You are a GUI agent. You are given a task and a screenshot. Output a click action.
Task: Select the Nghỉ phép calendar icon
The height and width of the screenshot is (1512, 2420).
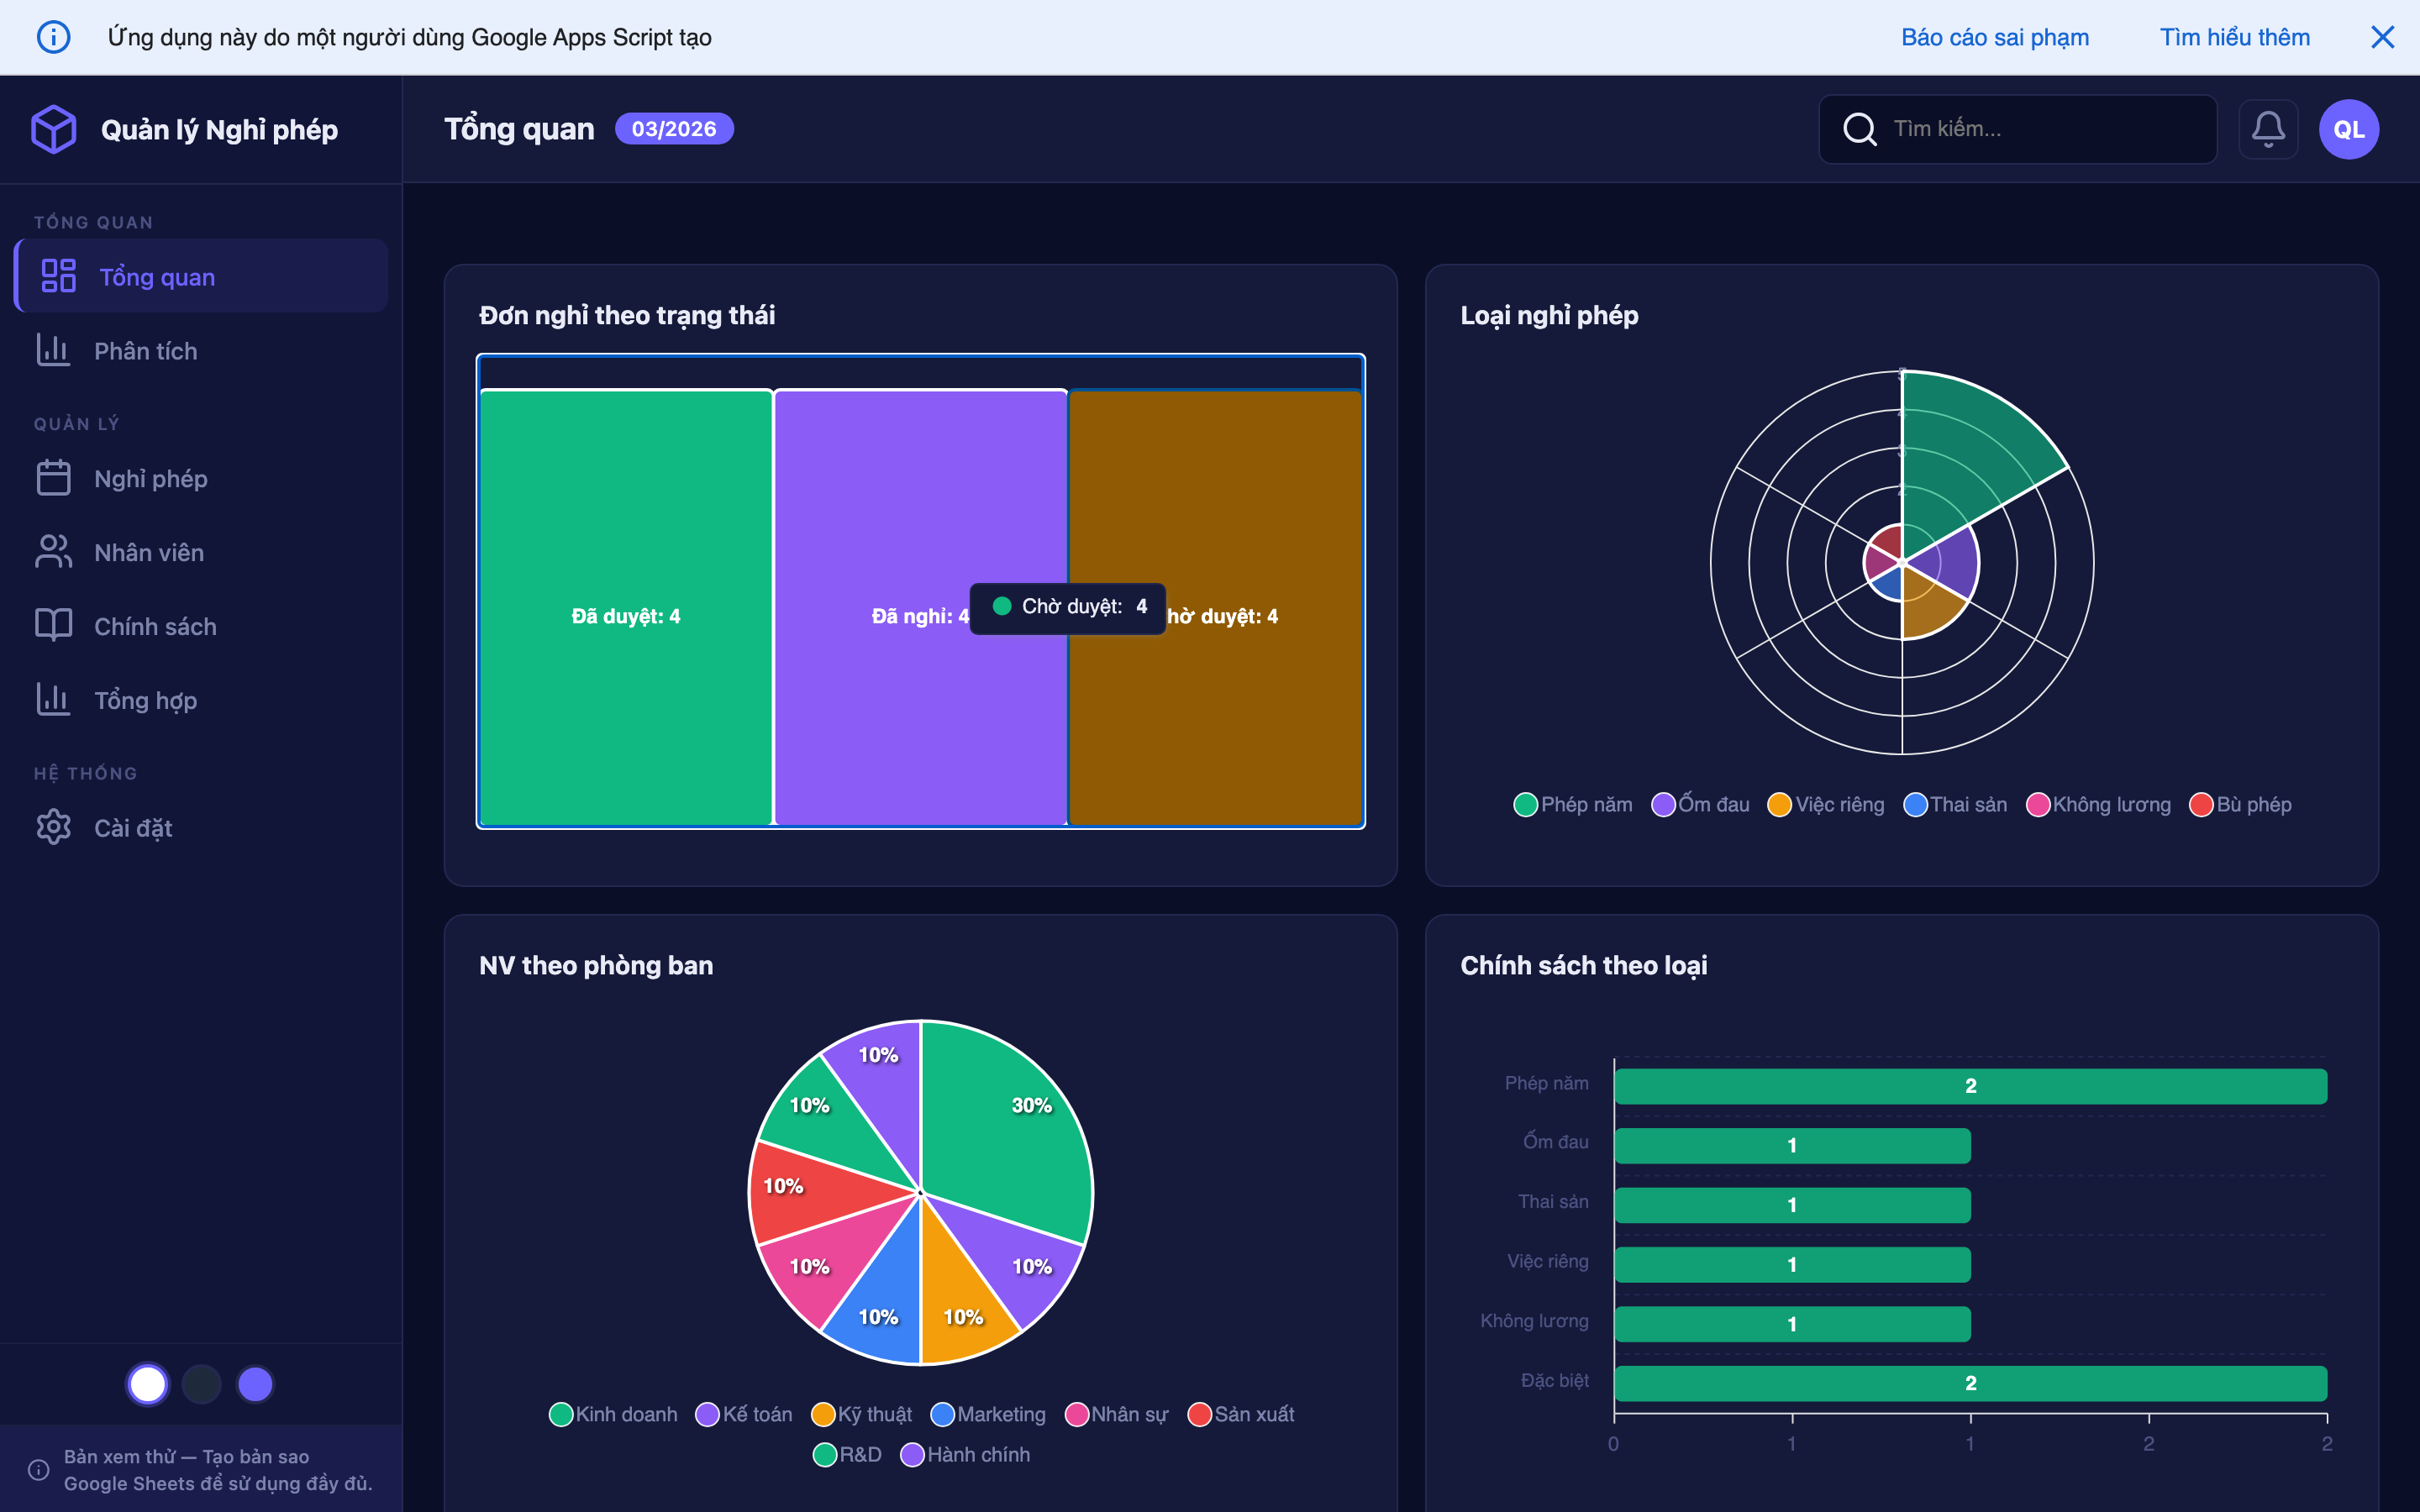(x=53, y=477)
